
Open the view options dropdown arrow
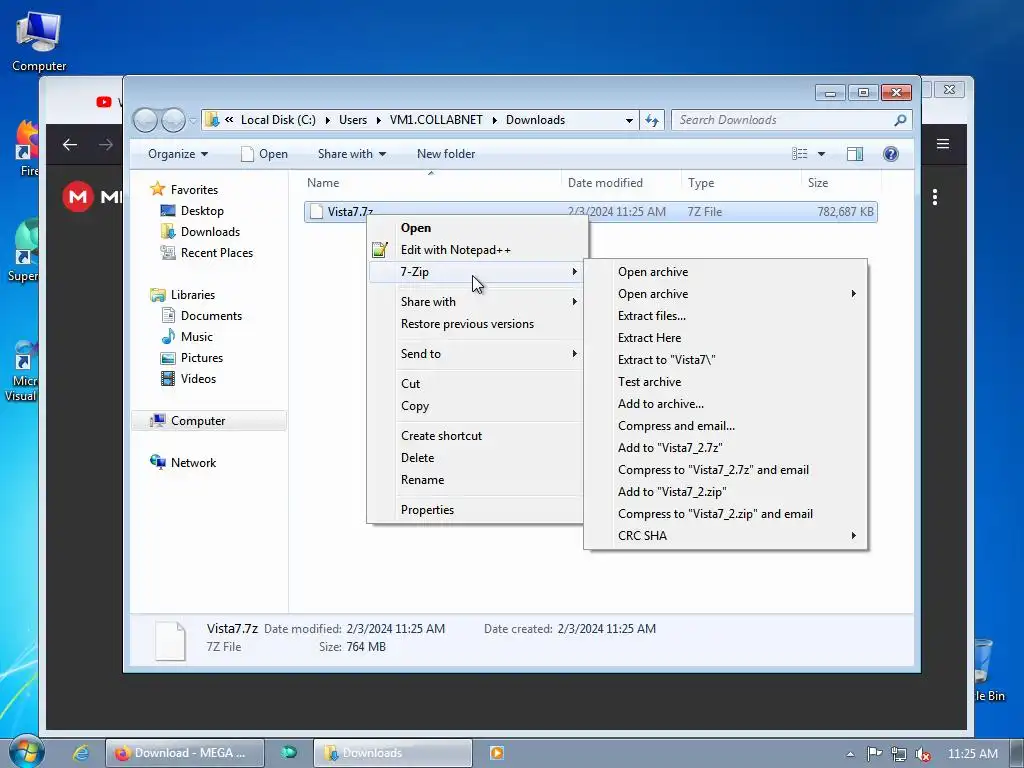(822, 154)
